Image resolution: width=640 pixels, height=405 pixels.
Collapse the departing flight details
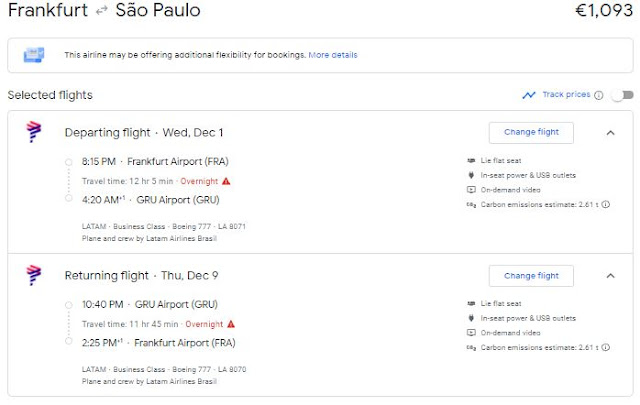[x=611, y=132]
